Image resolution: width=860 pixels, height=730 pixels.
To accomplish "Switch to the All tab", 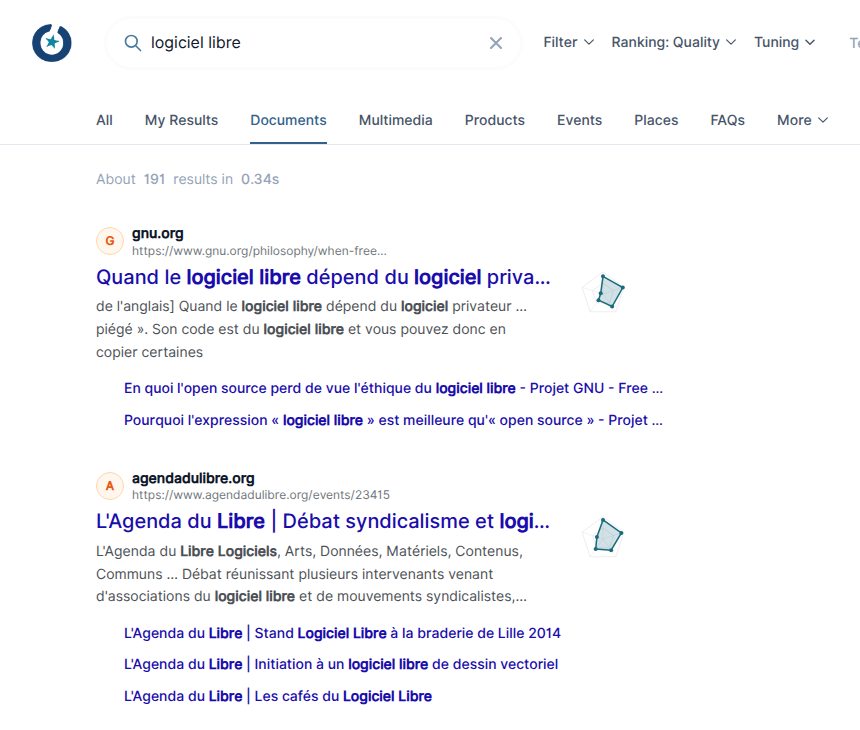I will (104, 120).
